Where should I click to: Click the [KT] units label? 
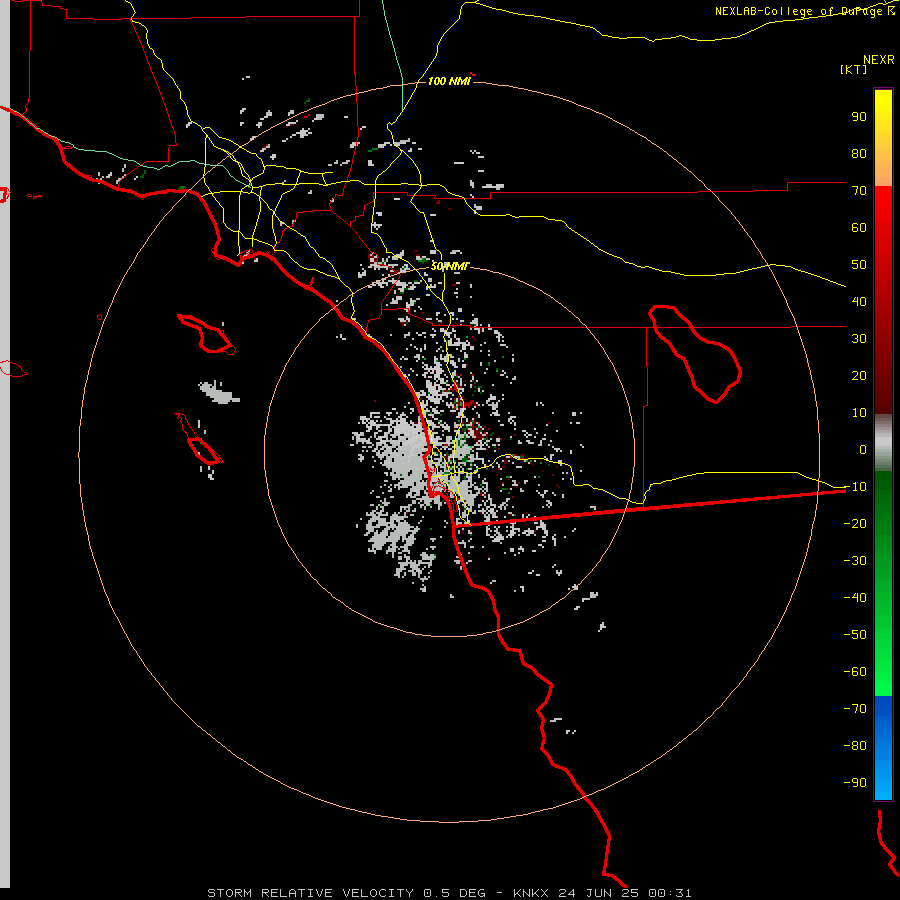click(x=853, y=69)
